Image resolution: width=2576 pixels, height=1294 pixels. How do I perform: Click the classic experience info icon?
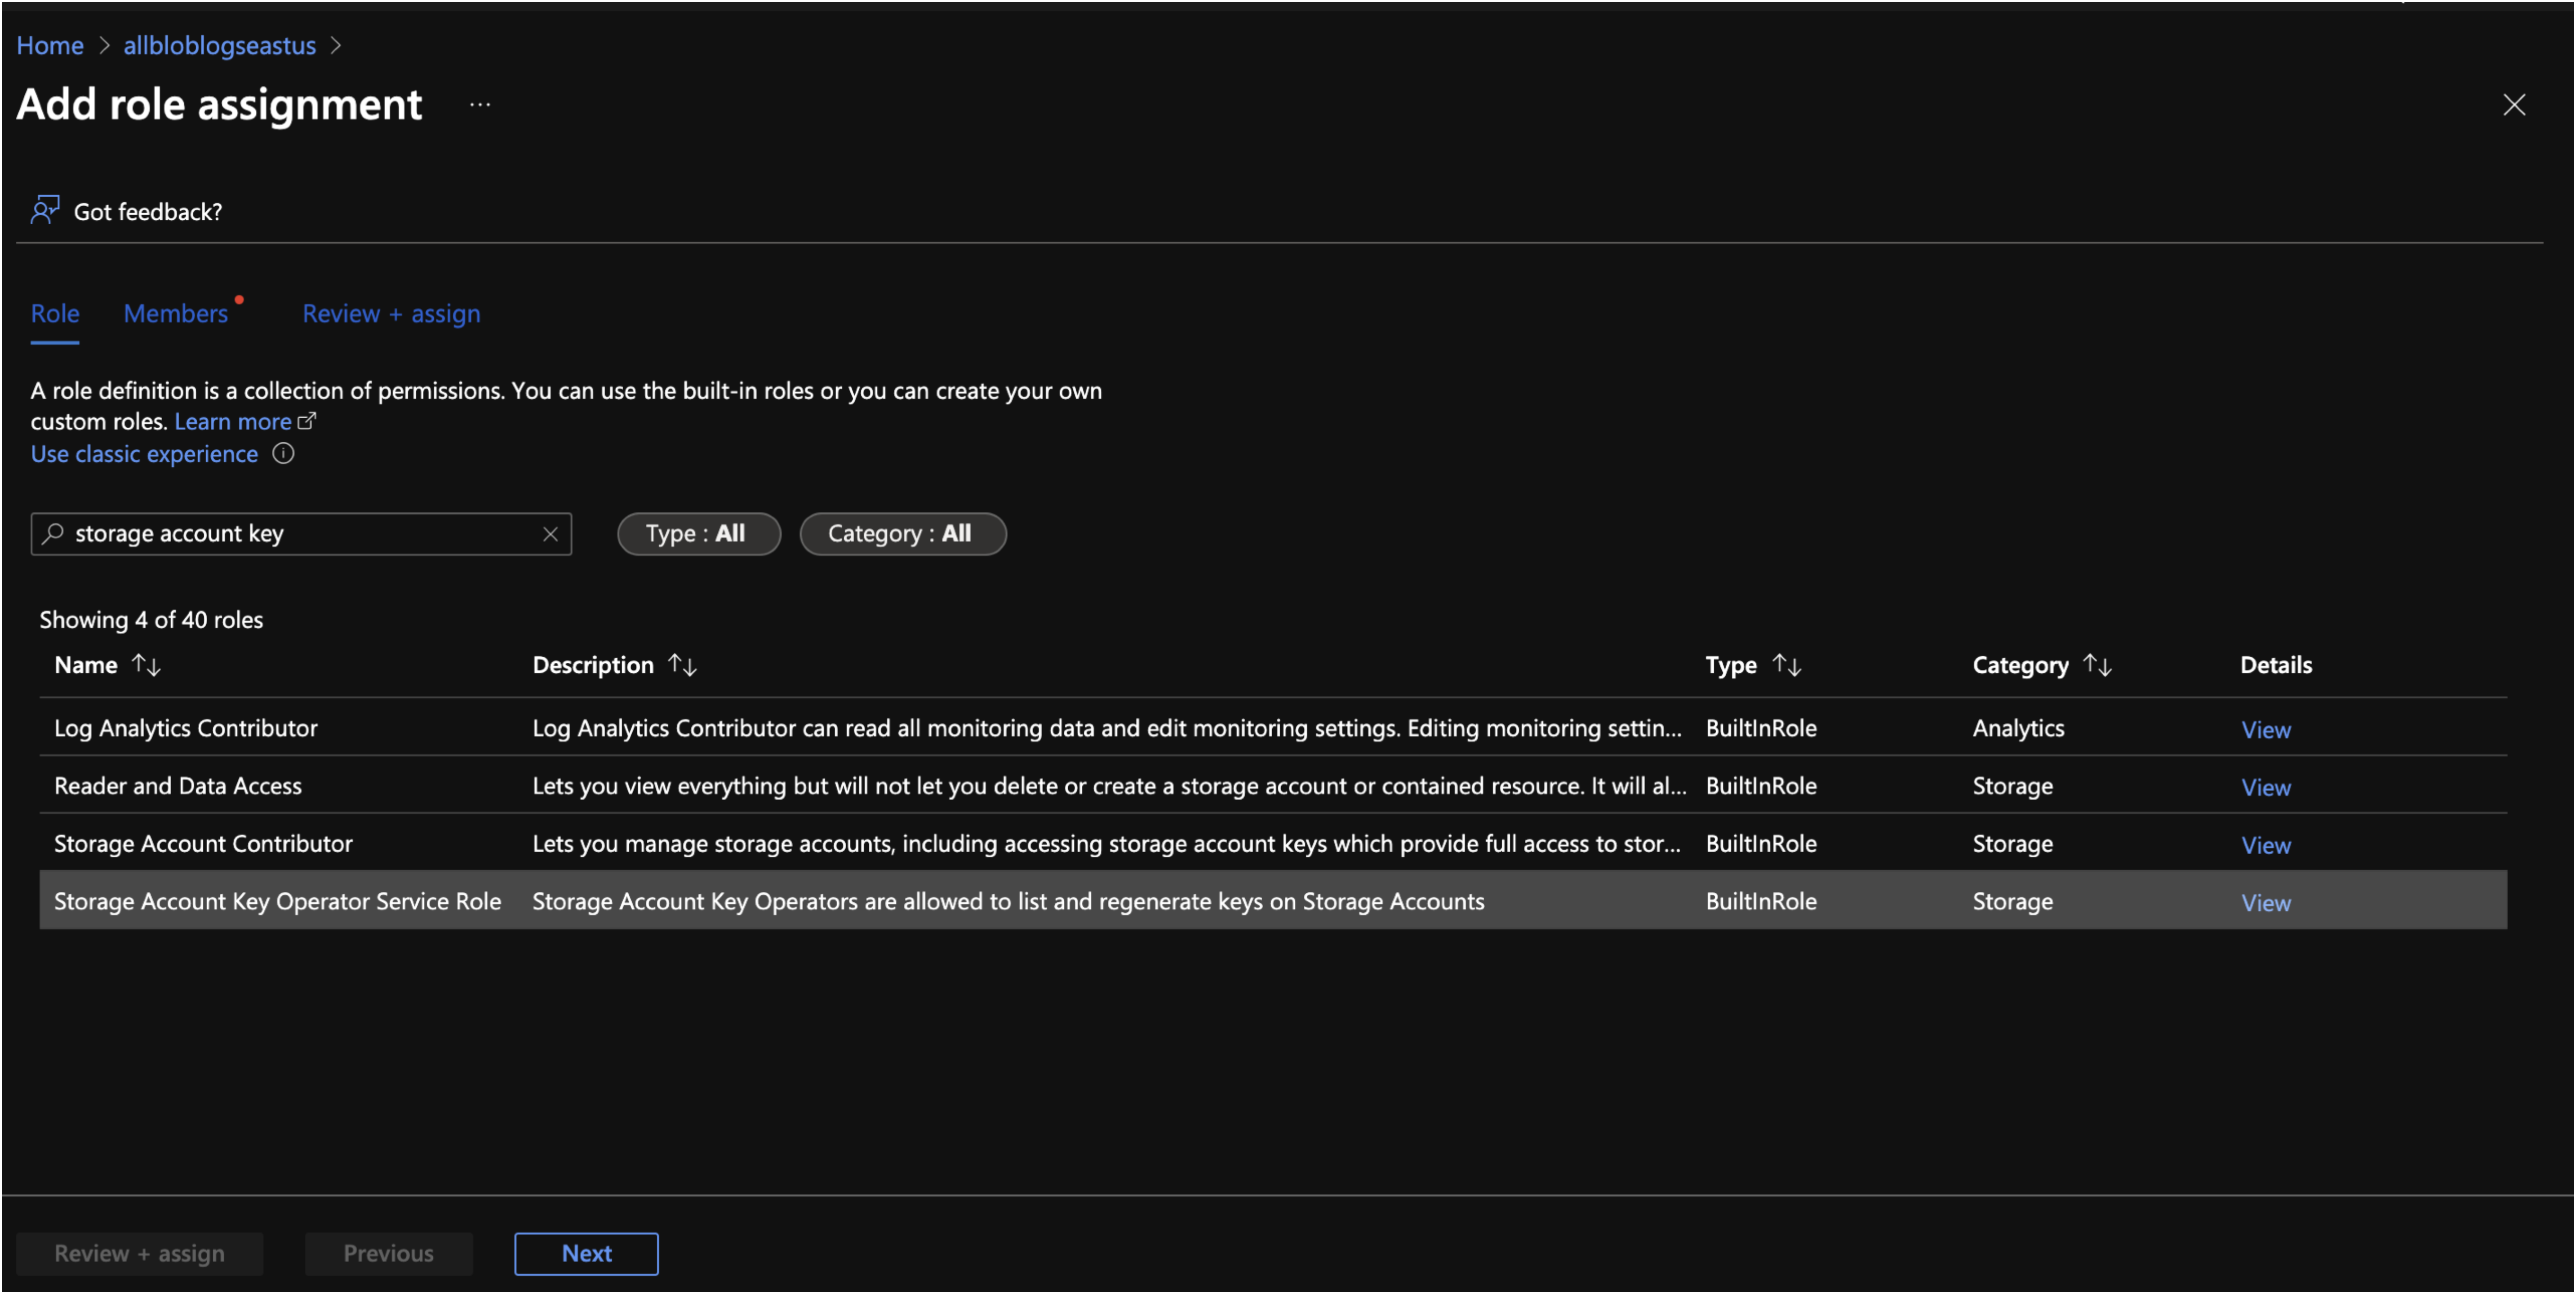tap(284, 454)
